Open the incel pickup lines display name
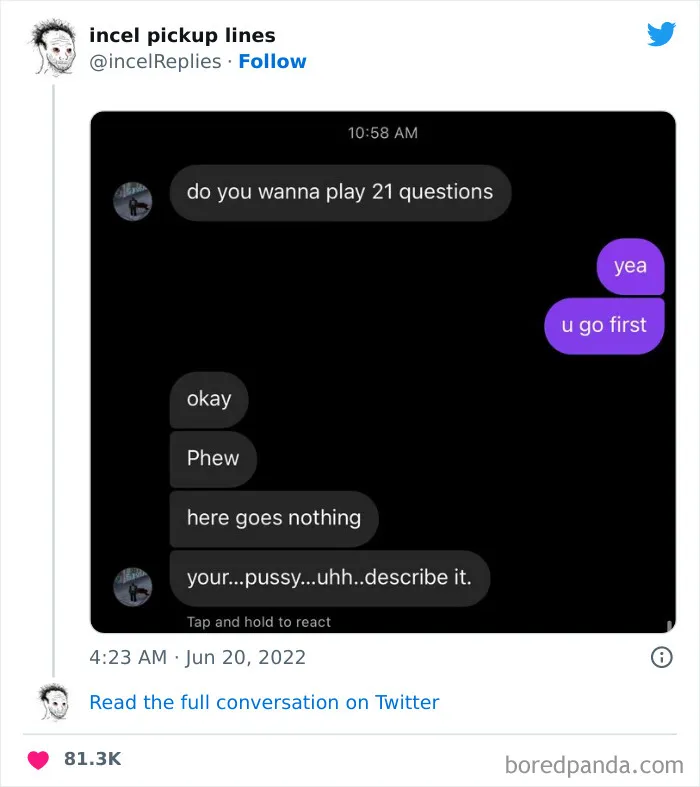The height and width of the screenshot is (787, 700). click(182, 35)
